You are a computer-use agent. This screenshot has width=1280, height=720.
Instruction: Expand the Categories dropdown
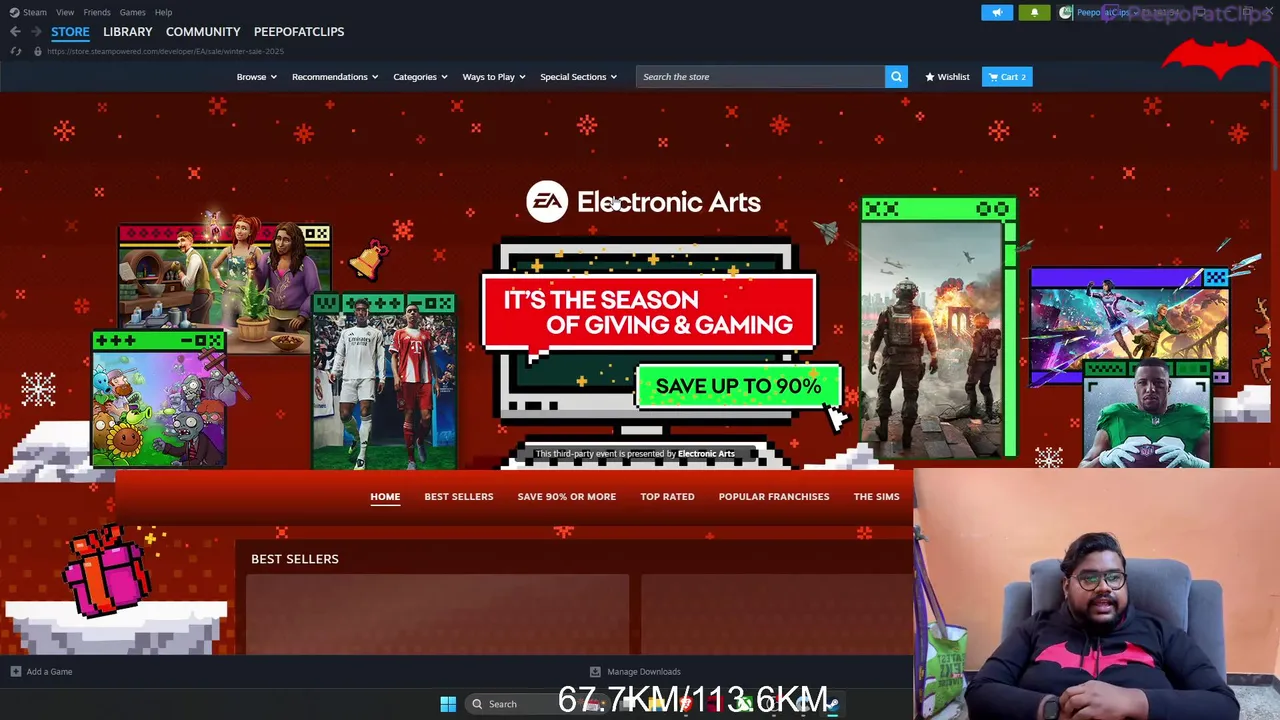pos(420,77)
